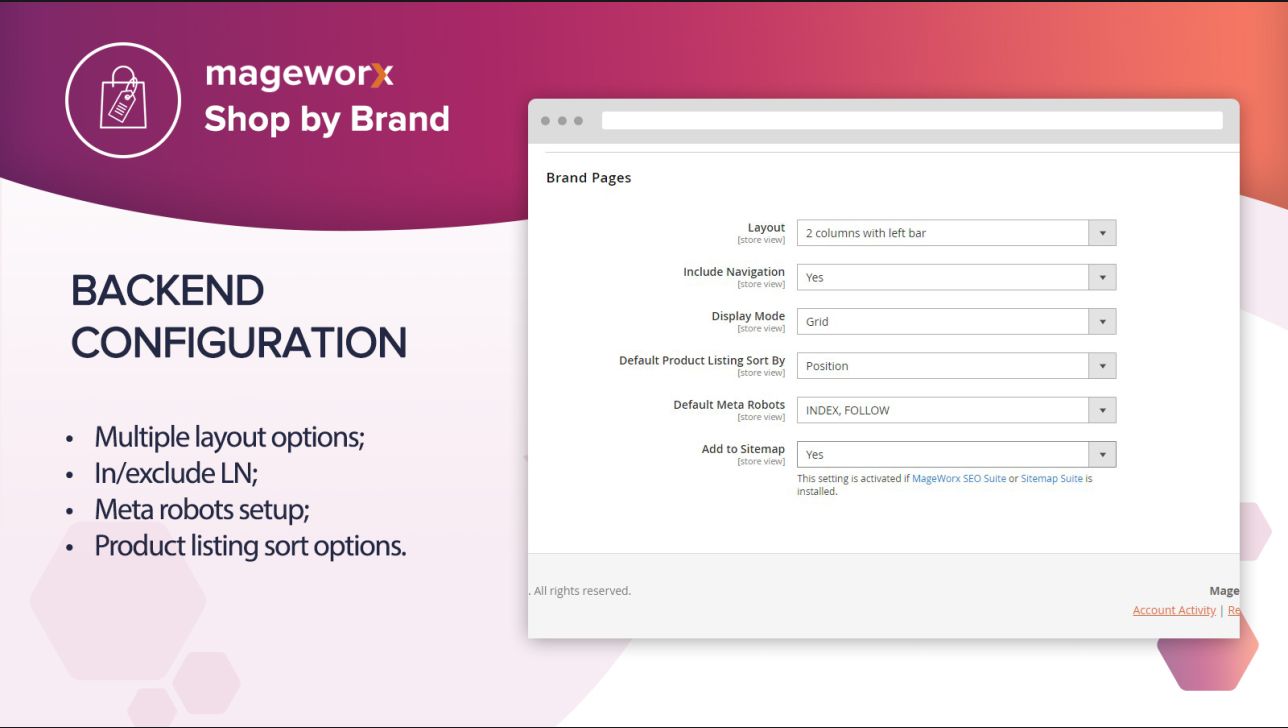Click the middle gray window dot
The height and width of the screenshot is (728, 1288).
click(562, 121)
